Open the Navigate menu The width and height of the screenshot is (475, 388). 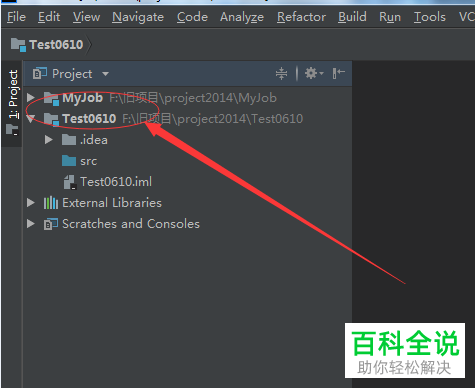point(138,17)
